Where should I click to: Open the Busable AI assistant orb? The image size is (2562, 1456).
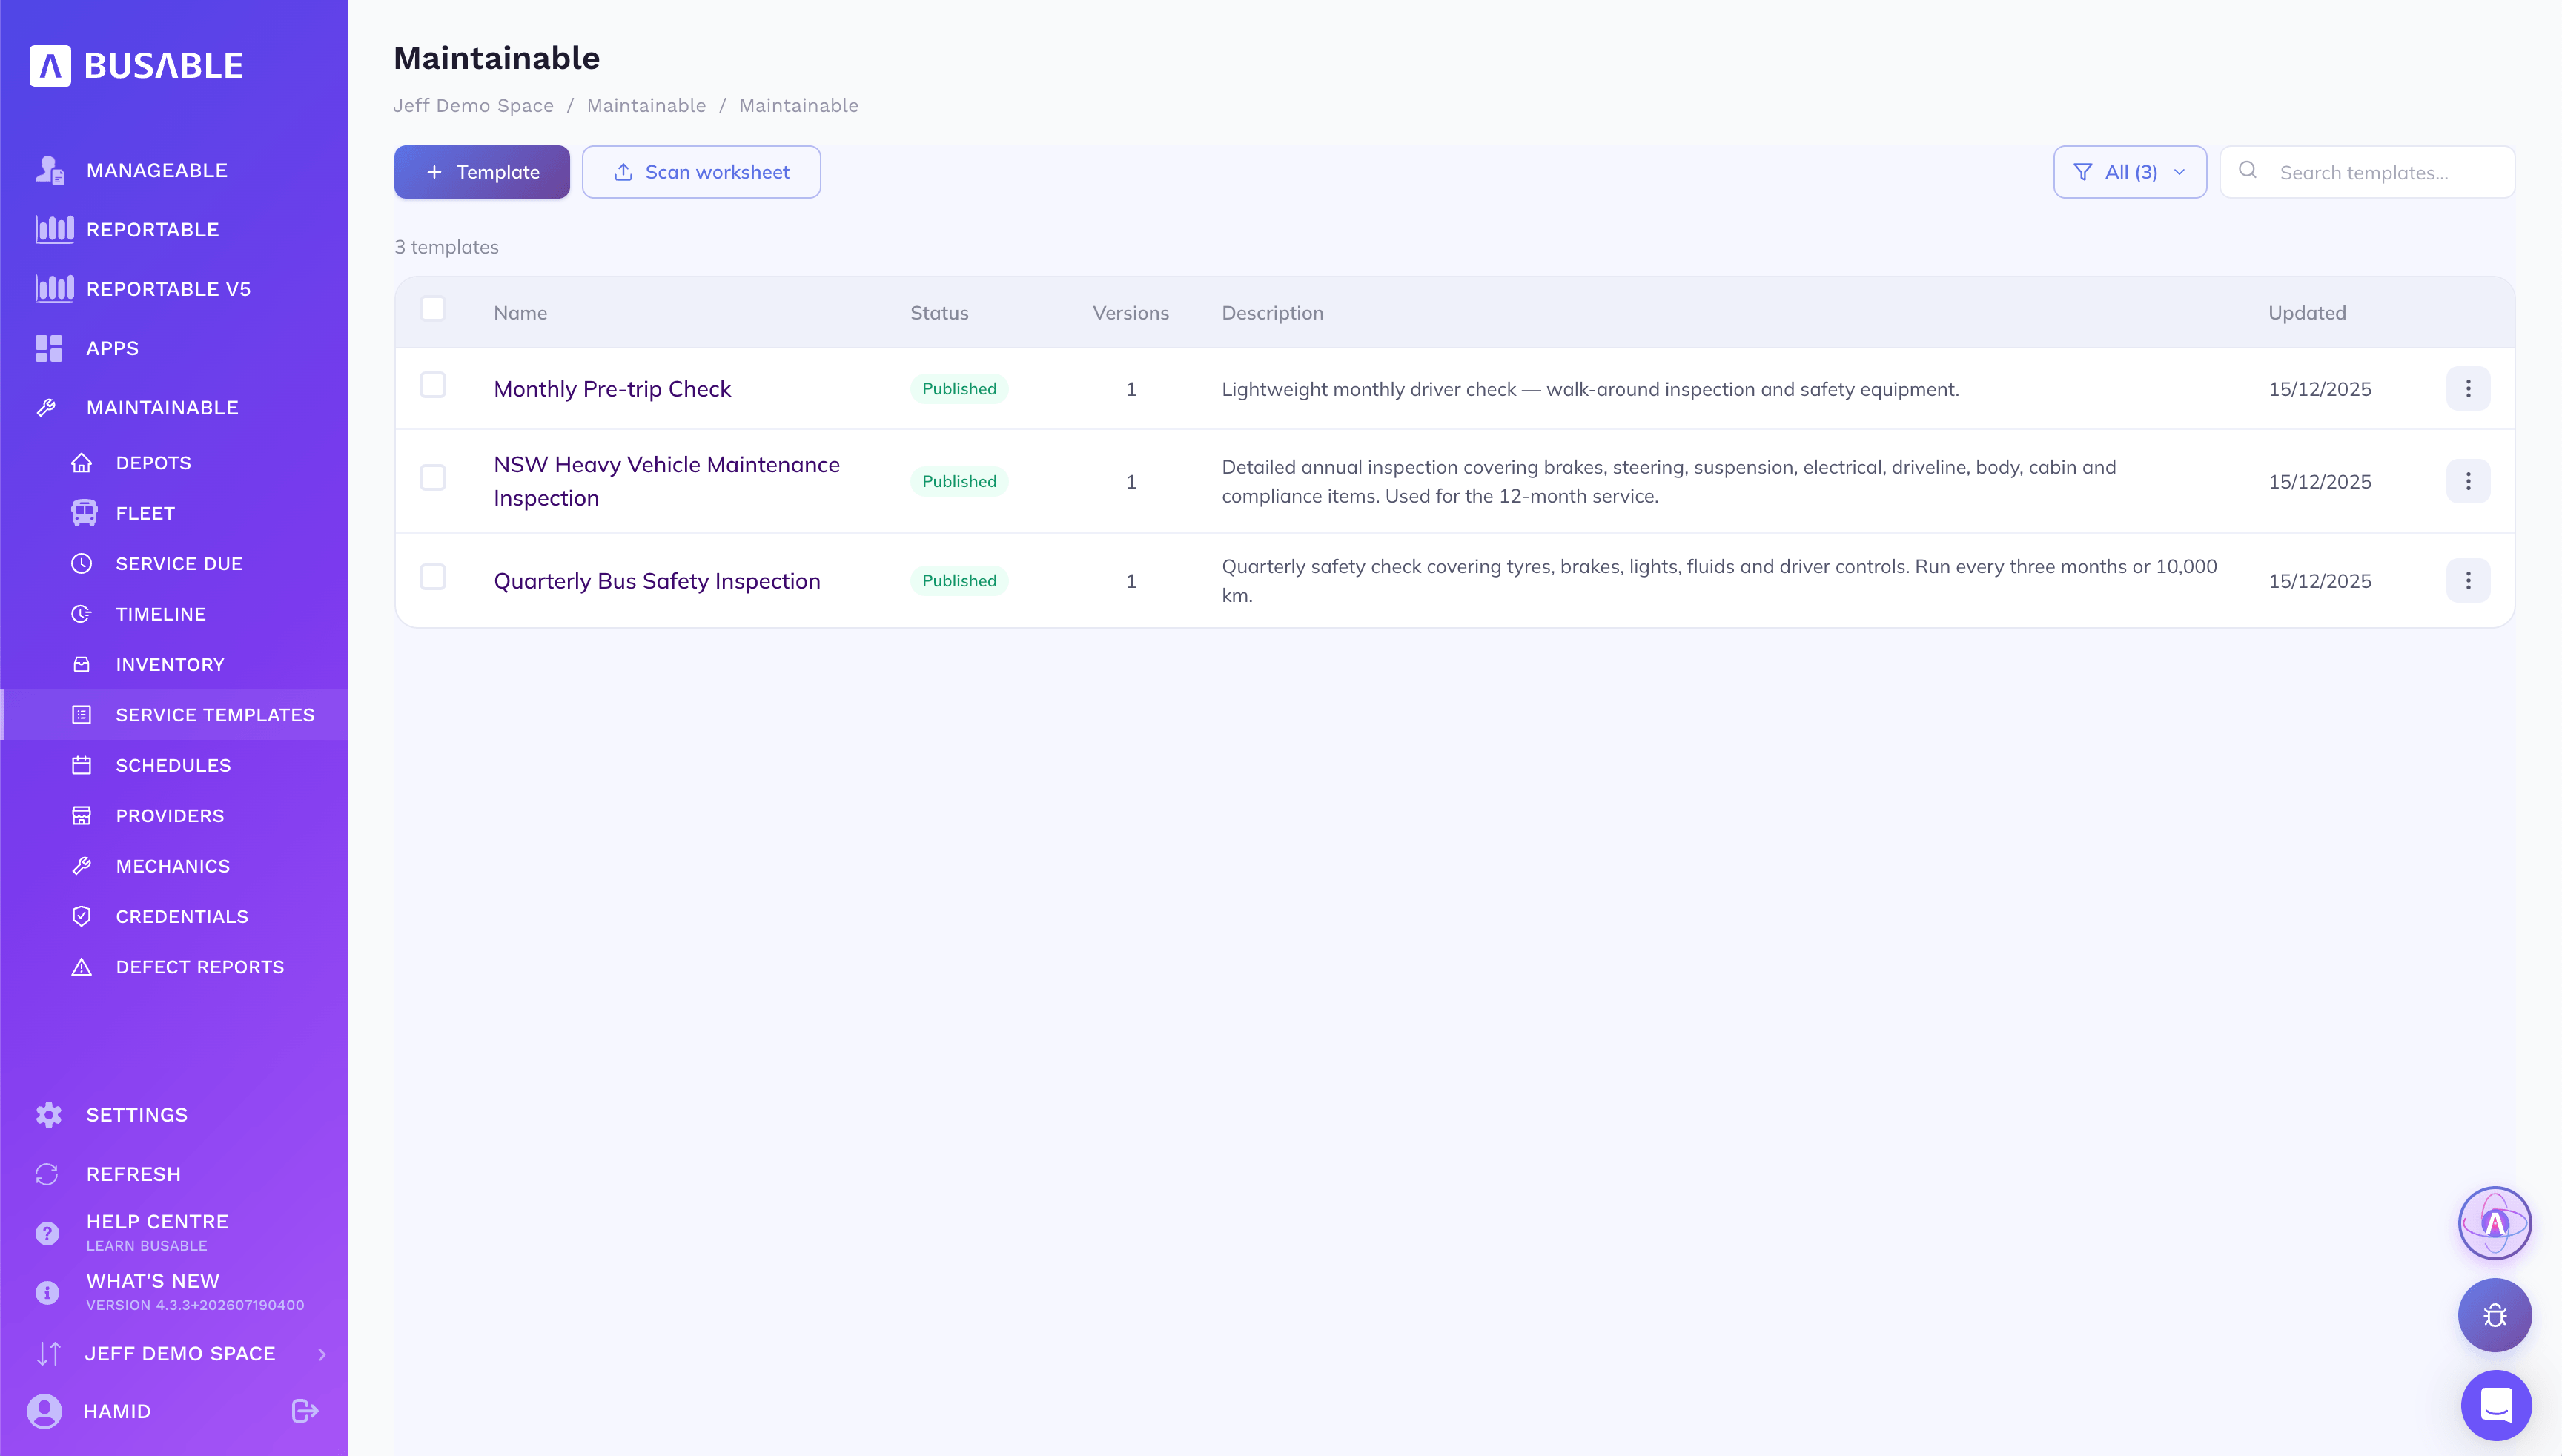(x=2495, y=1223)
